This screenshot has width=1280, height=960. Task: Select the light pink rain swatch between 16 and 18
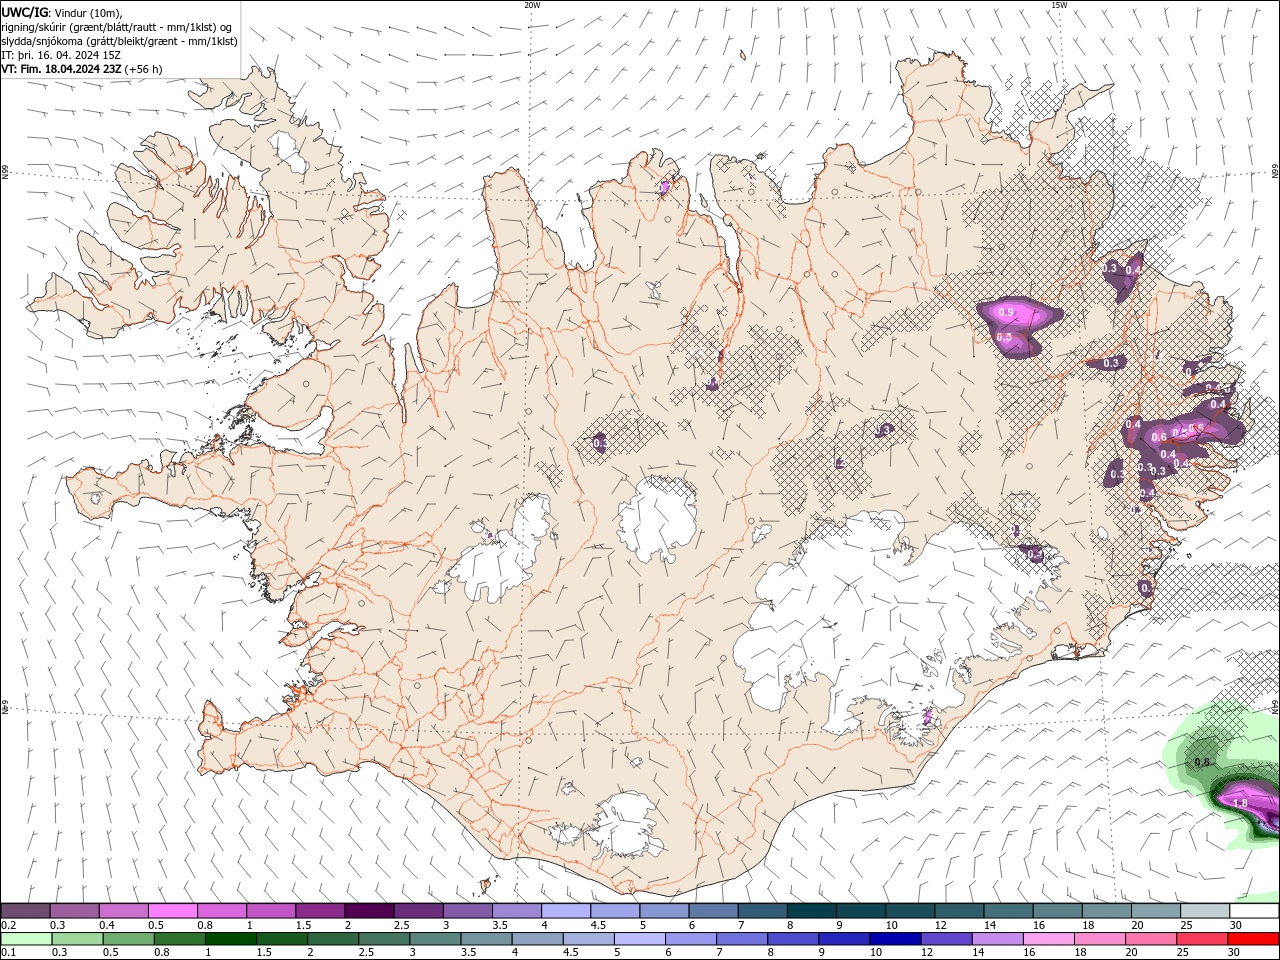pyautogui.click(x=1049, y=938)
